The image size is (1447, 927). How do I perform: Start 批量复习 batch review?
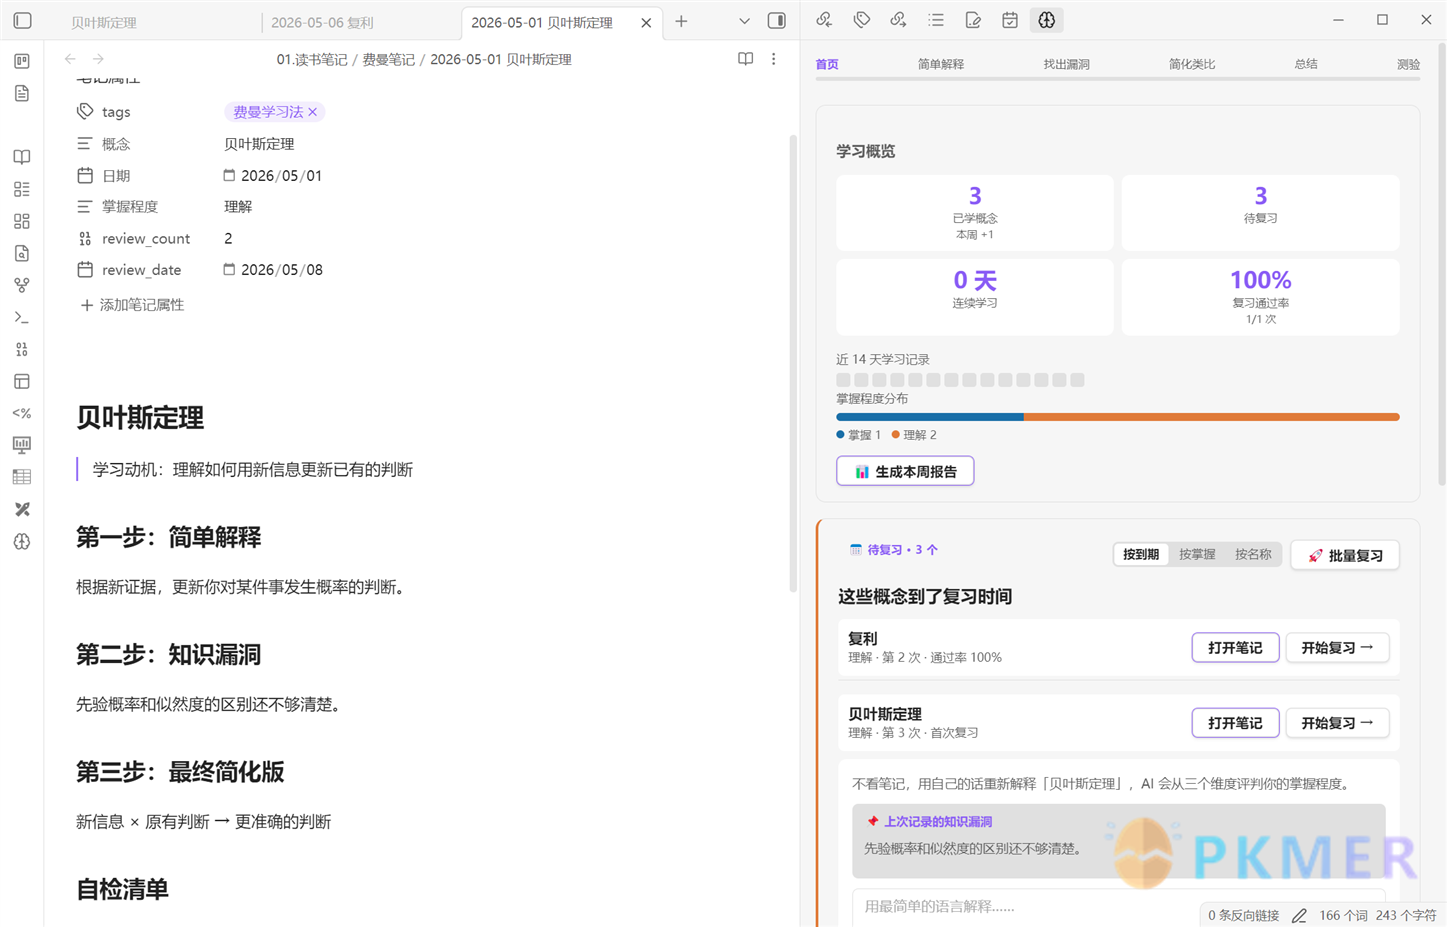(1345, 555)
